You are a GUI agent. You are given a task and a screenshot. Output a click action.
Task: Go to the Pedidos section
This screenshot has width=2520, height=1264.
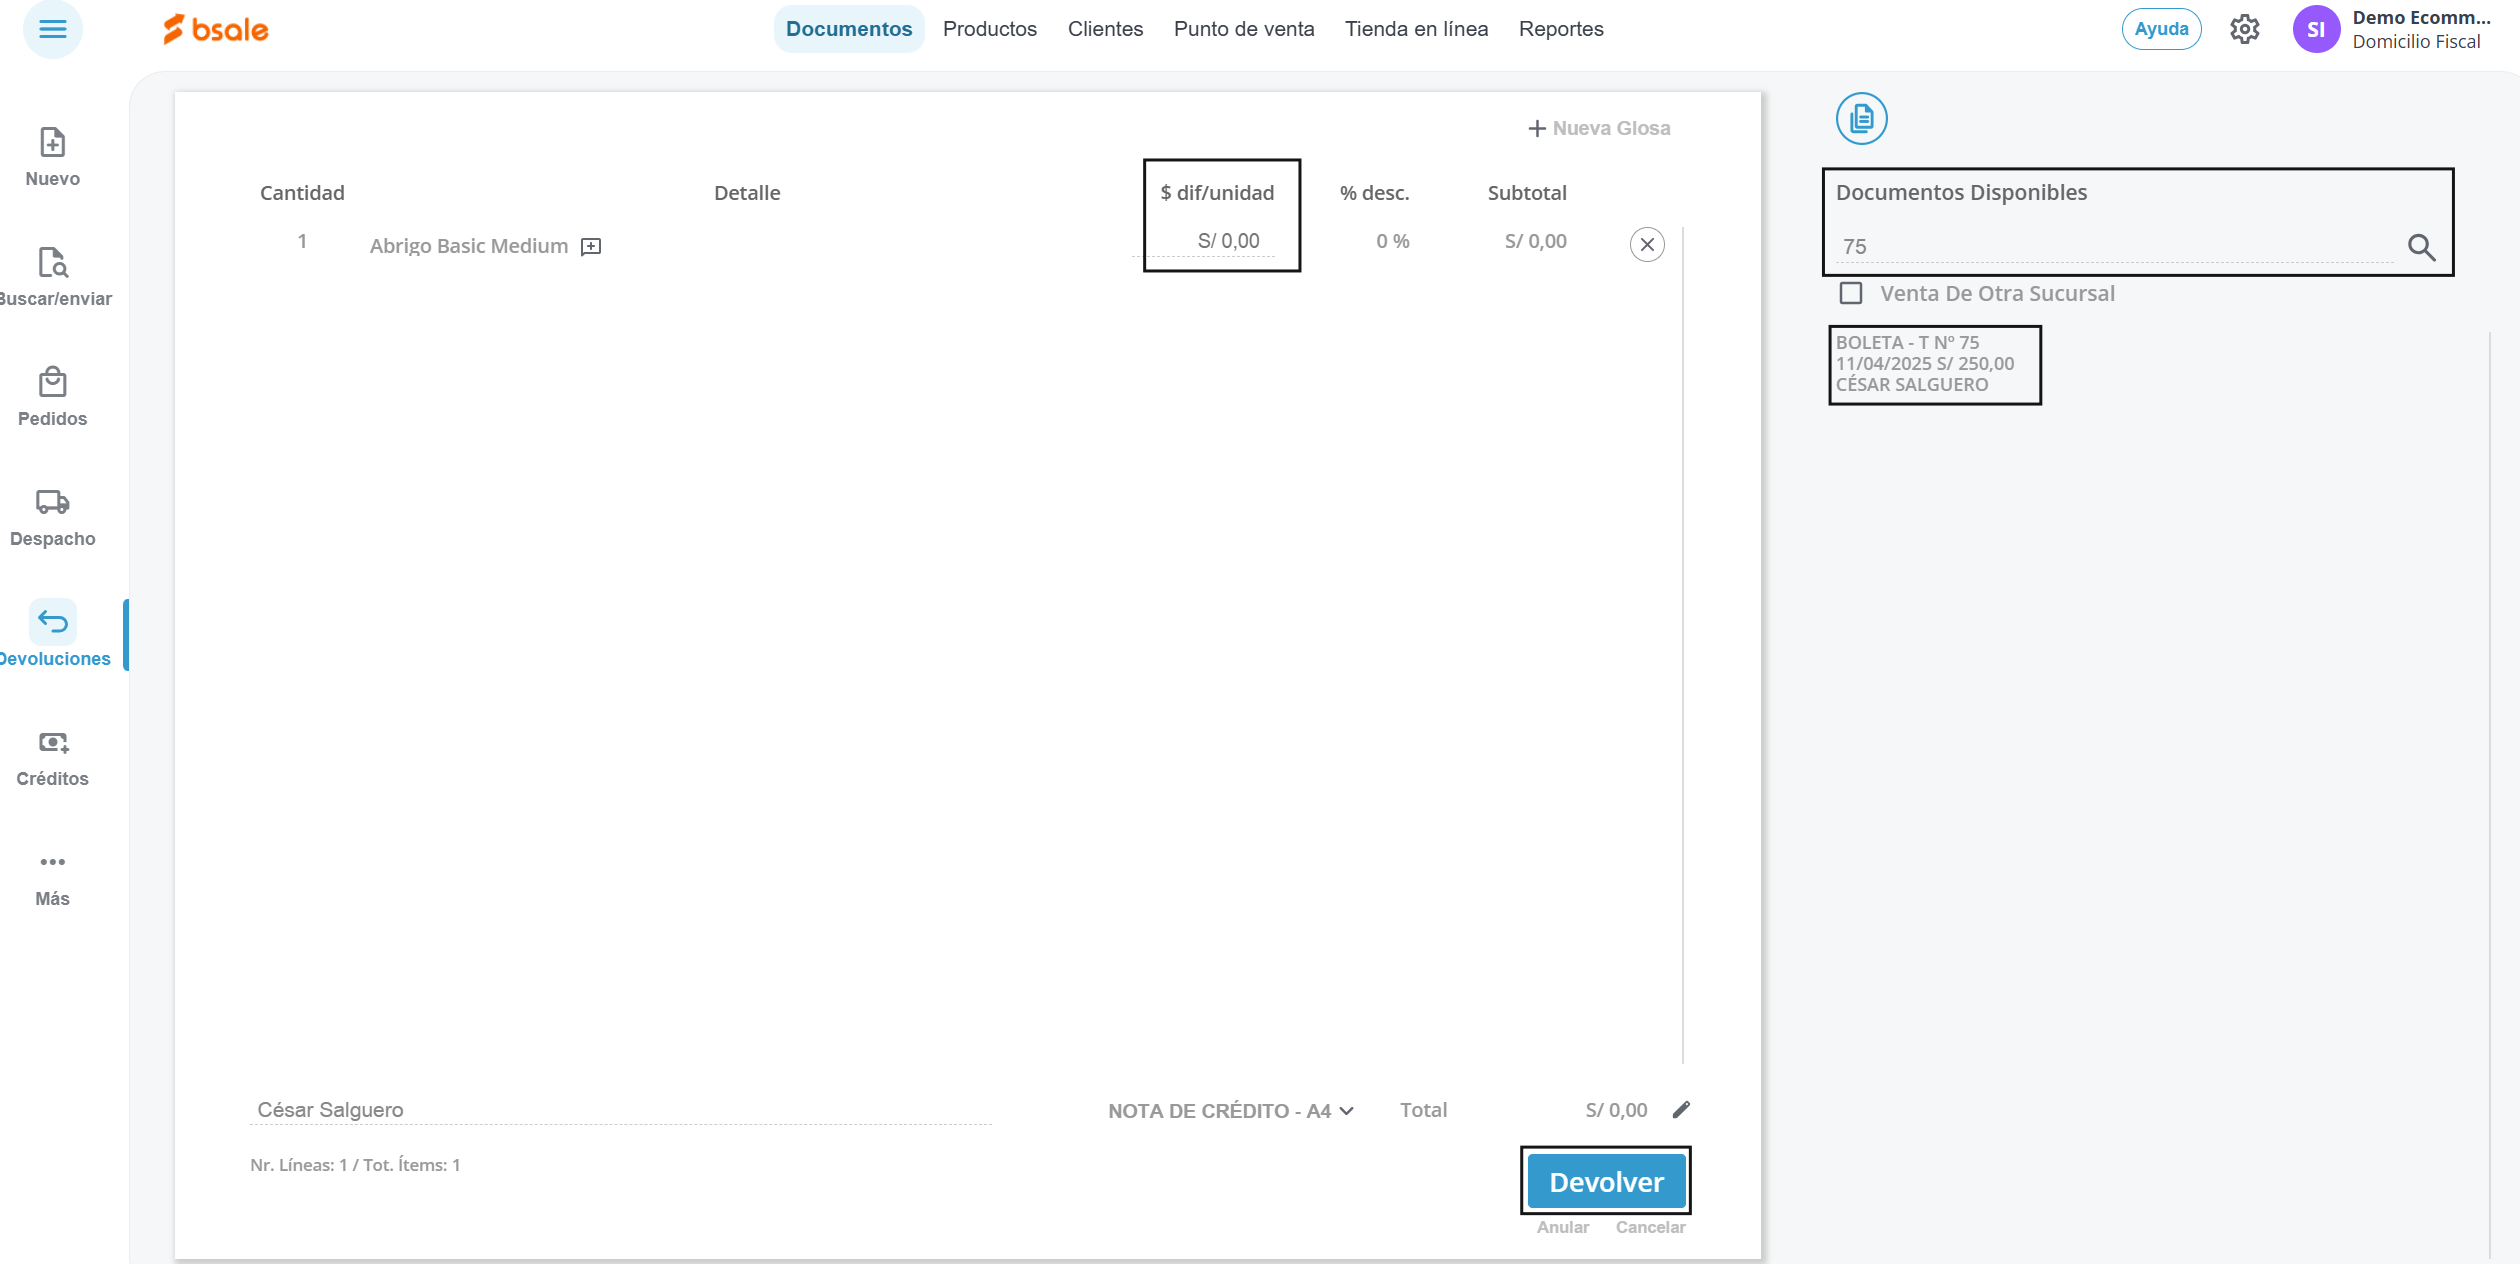click(x=52, y=383)
